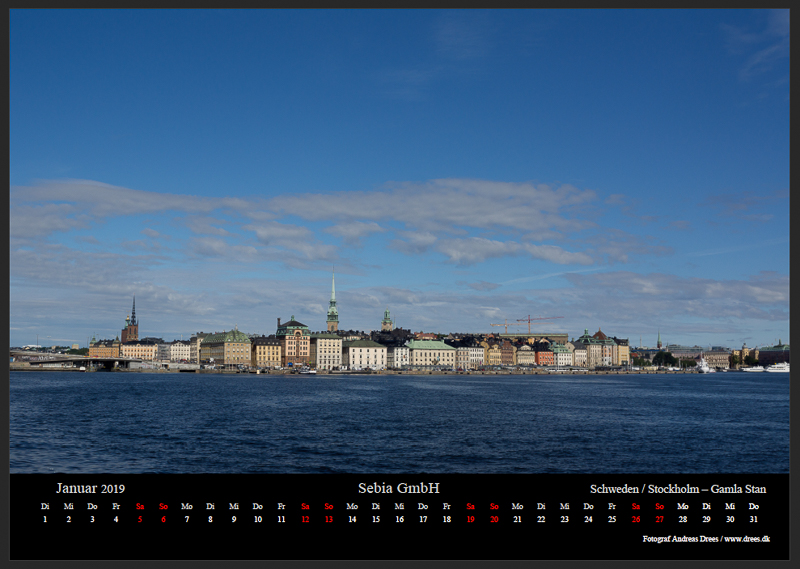Click the 'Sa' weekday label above date 5

point(140,506)
